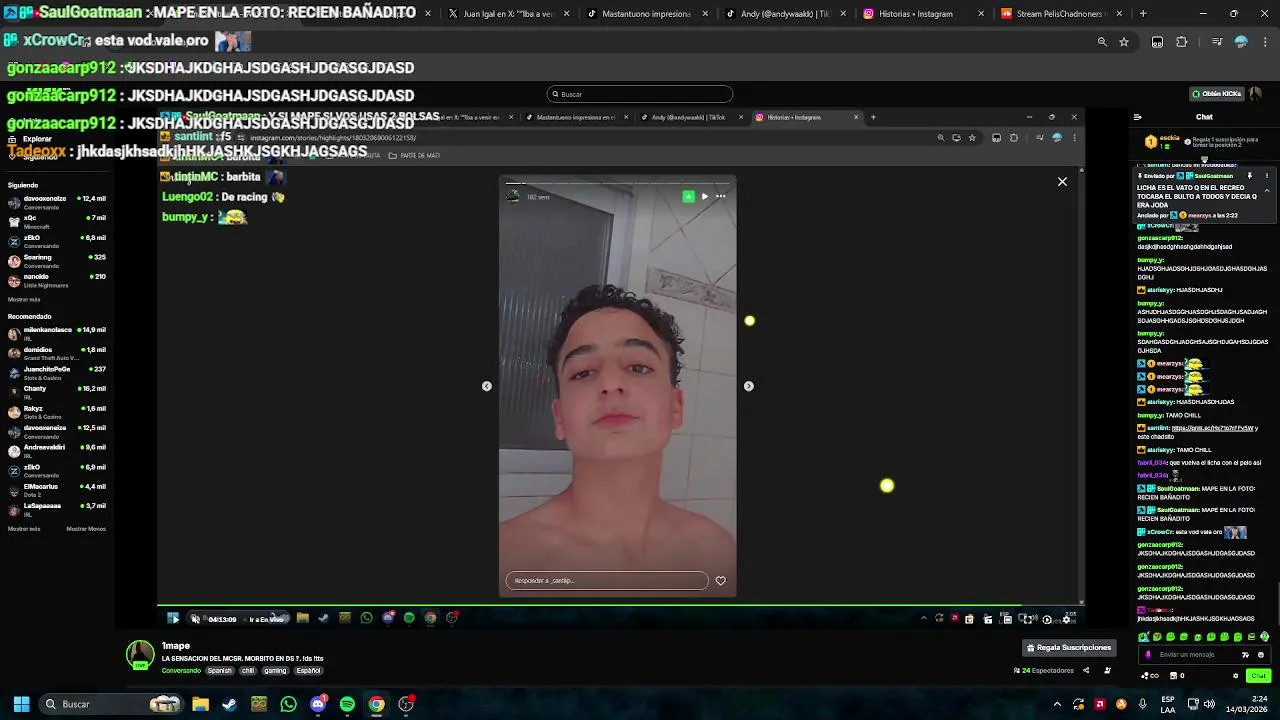Open the Spotify taskbar icon
Viewport: 1280px width, 720px height.
click(x=347, y=704)
